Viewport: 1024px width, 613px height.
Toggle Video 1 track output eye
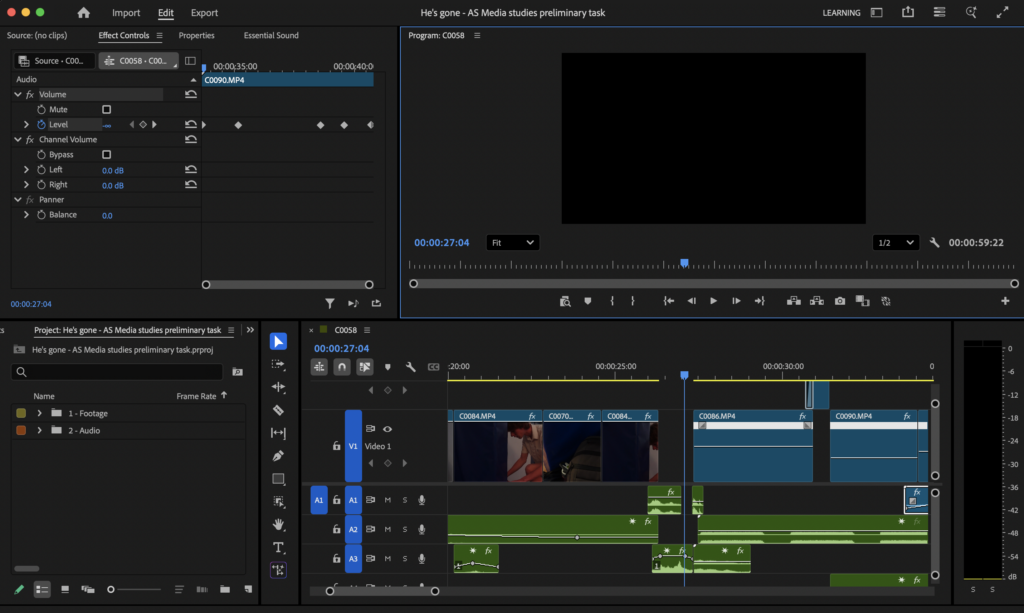coord(387,429)
